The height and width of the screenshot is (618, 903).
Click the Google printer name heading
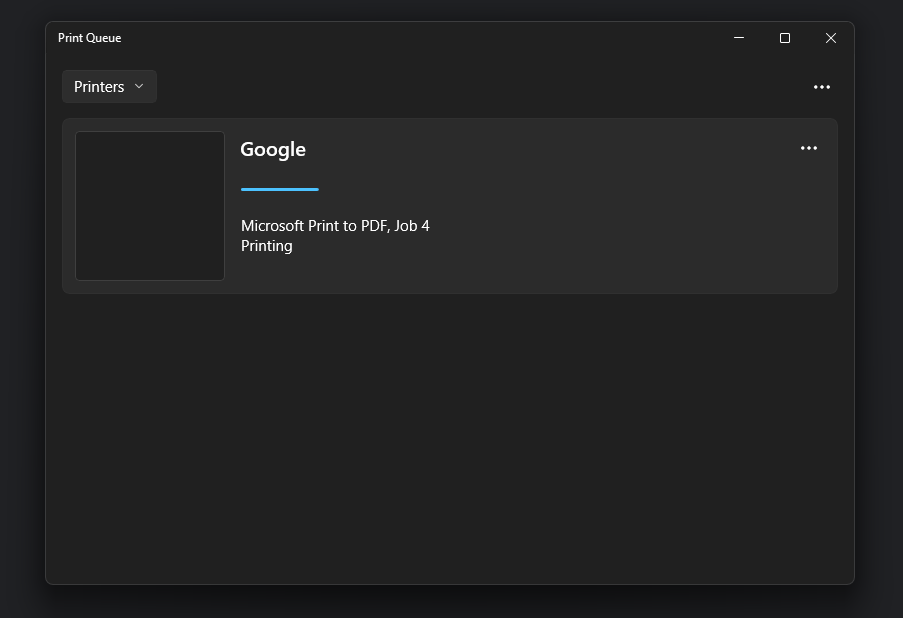[273, 149]
